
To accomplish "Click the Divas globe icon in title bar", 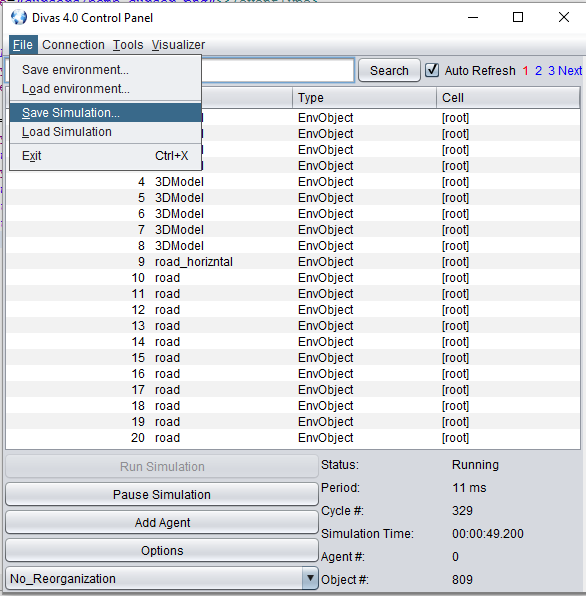I will pos(19,18).
